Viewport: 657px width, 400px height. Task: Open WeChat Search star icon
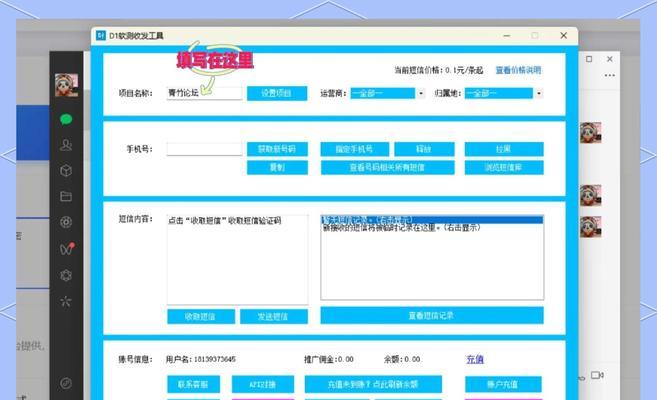point(66,301)
